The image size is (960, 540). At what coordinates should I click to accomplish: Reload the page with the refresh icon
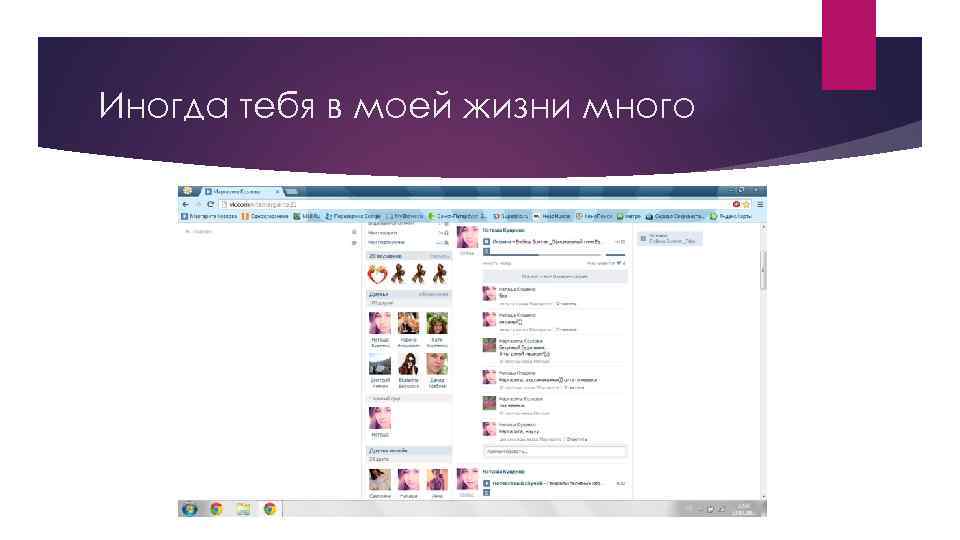tap(210, 204)
